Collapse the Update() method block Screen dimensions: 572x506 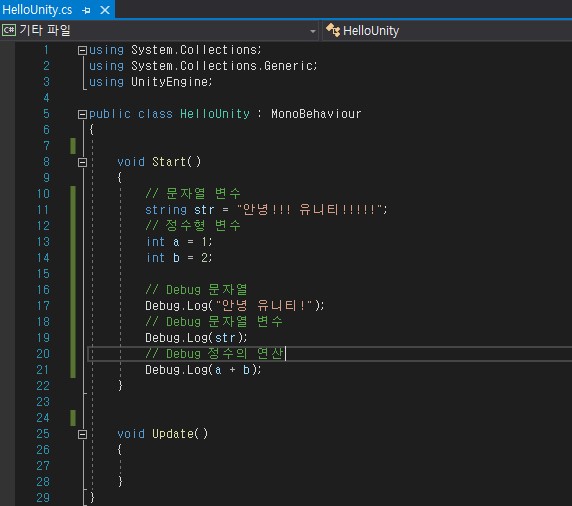tap(82, 434)
